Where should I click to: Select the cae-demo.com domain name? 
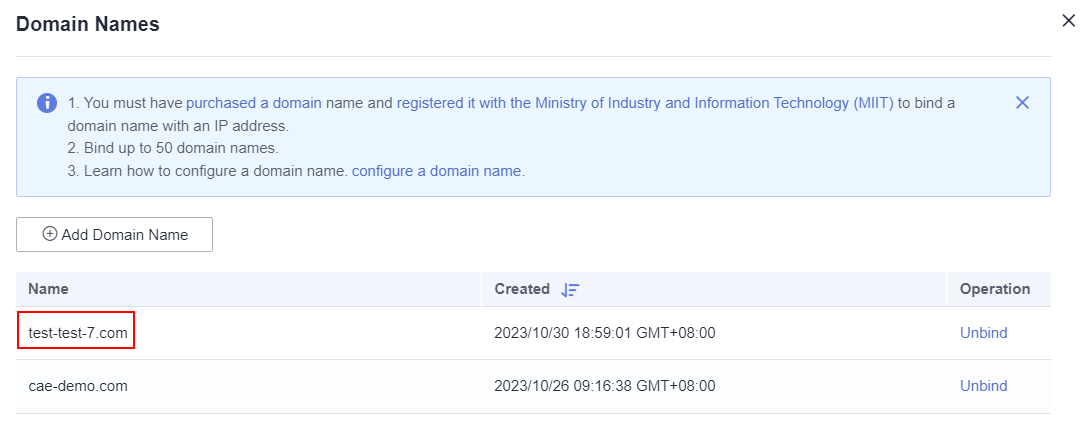(78, 386)
